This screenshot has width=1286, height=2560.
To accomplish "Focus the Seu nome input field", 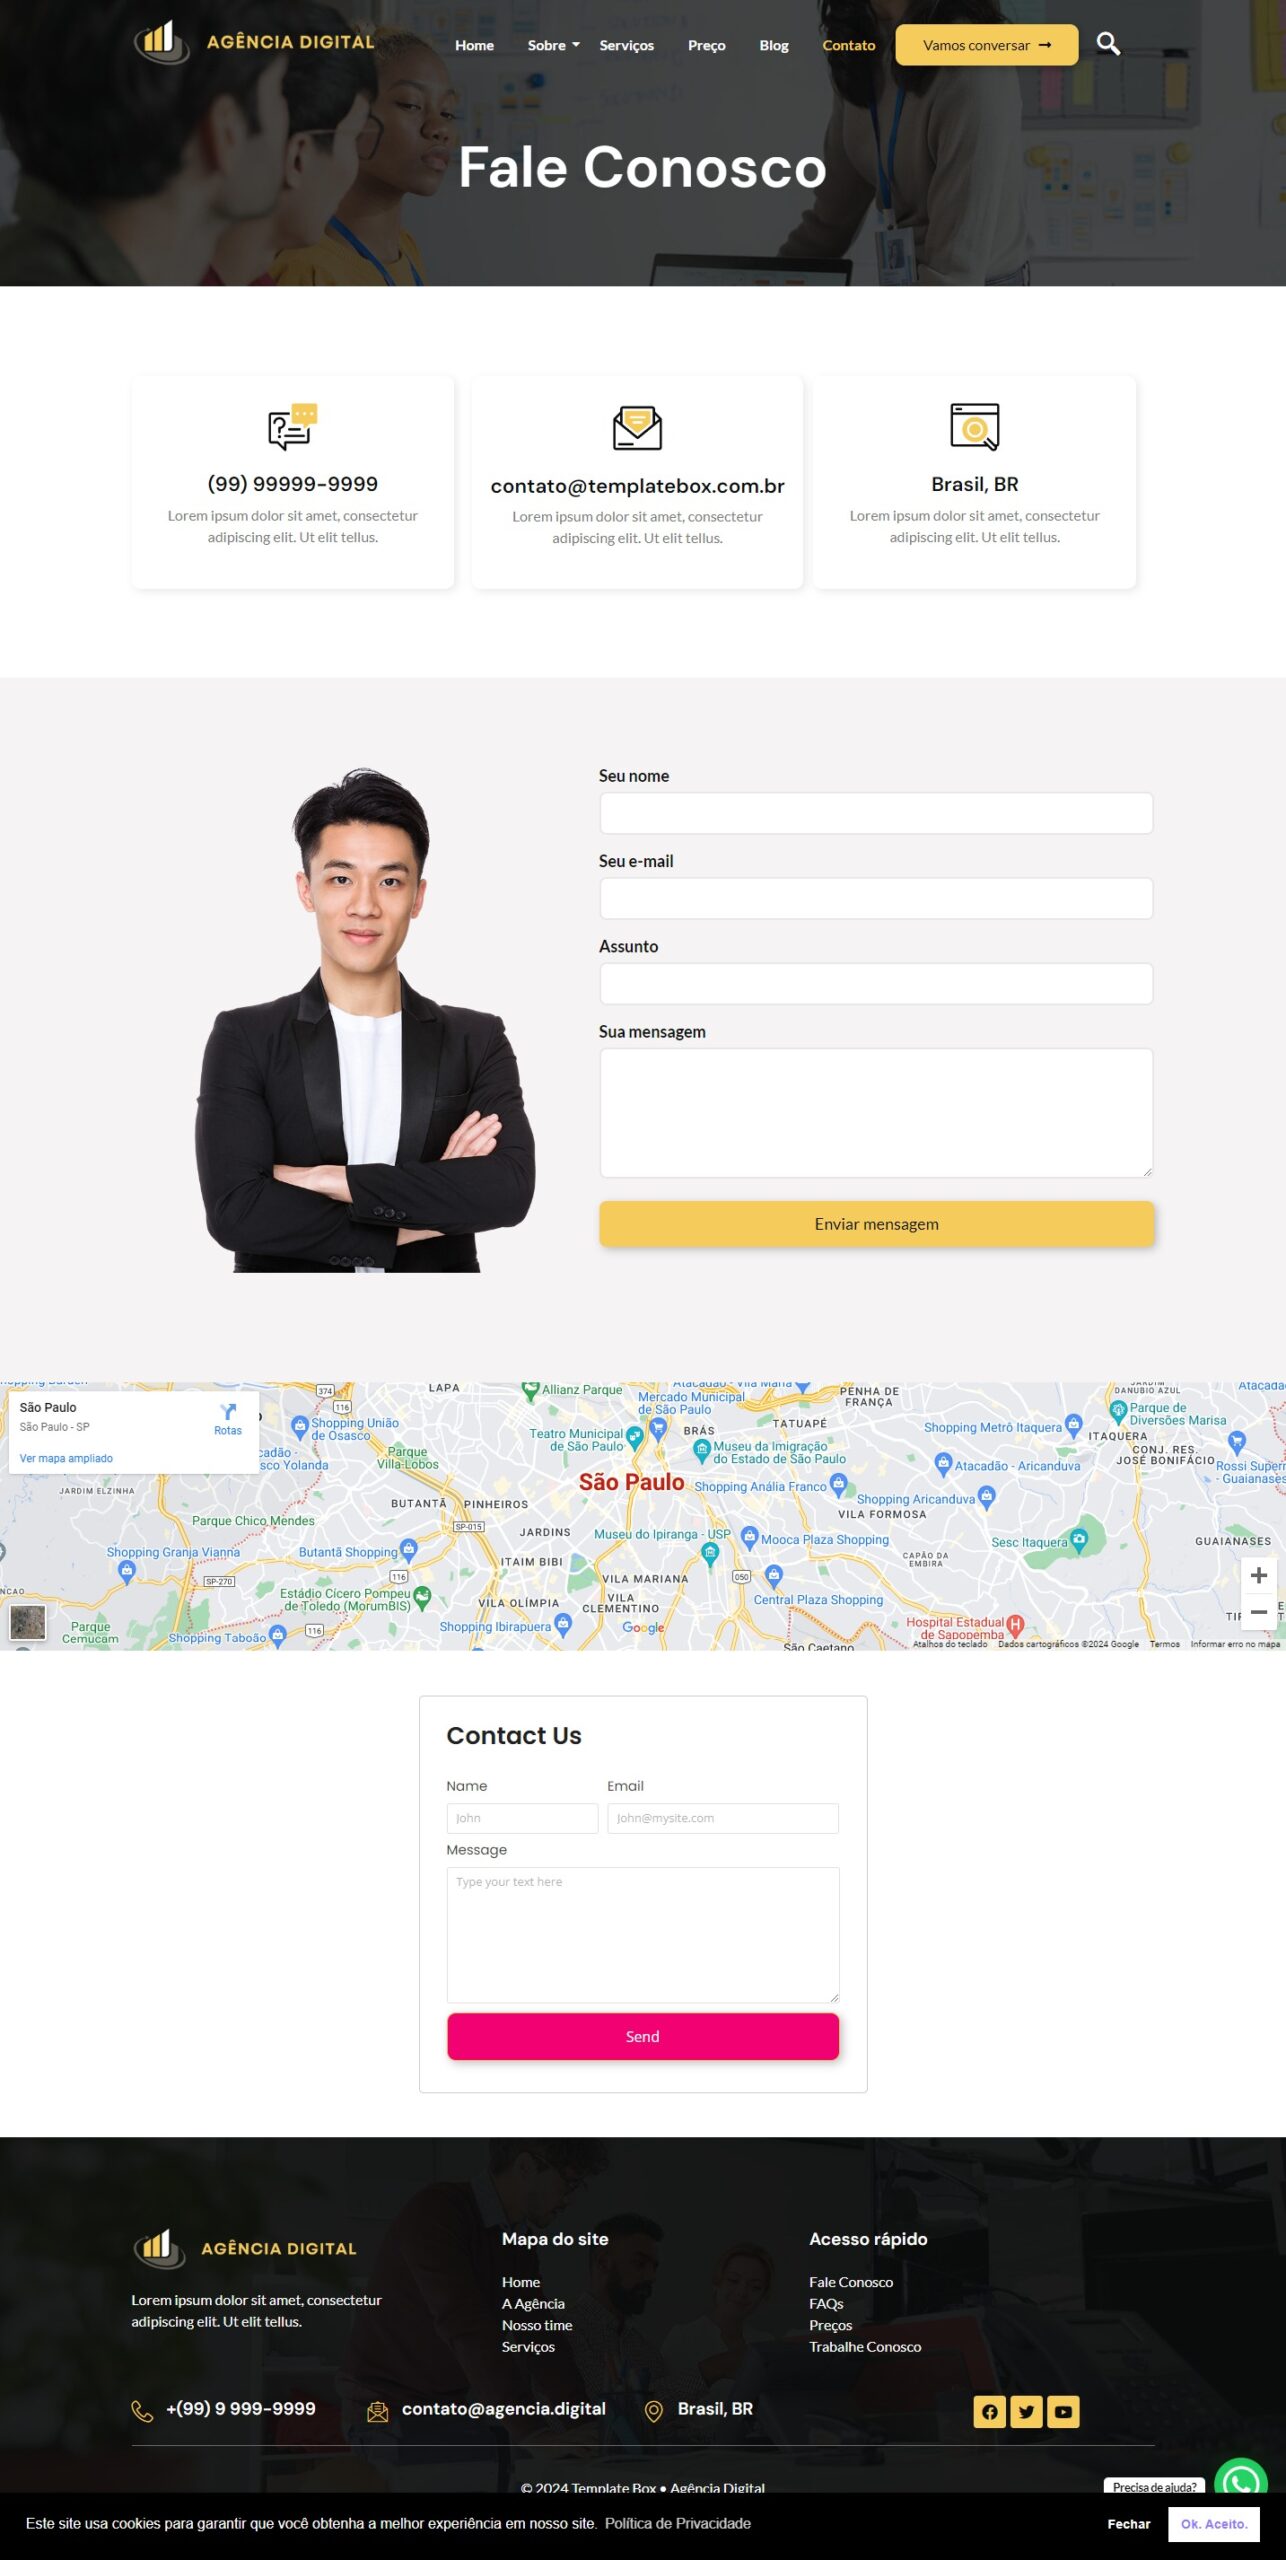I will 876,813.
